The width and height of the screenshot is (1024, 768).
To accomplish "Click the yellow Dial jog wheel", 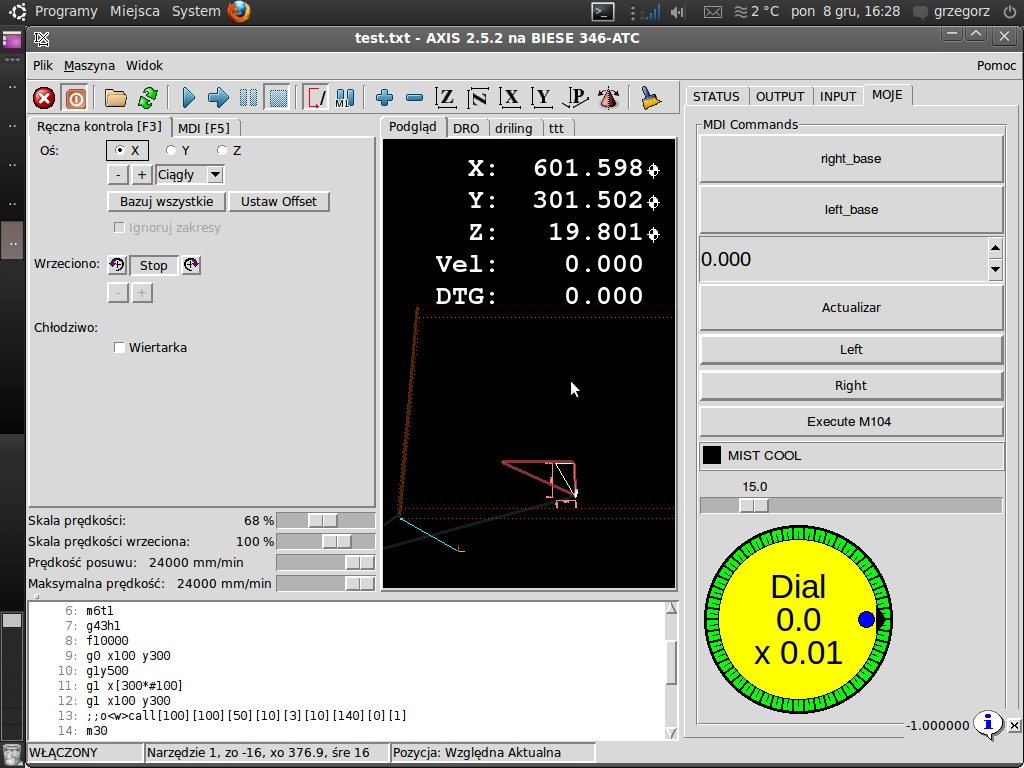I will [798, 620].
